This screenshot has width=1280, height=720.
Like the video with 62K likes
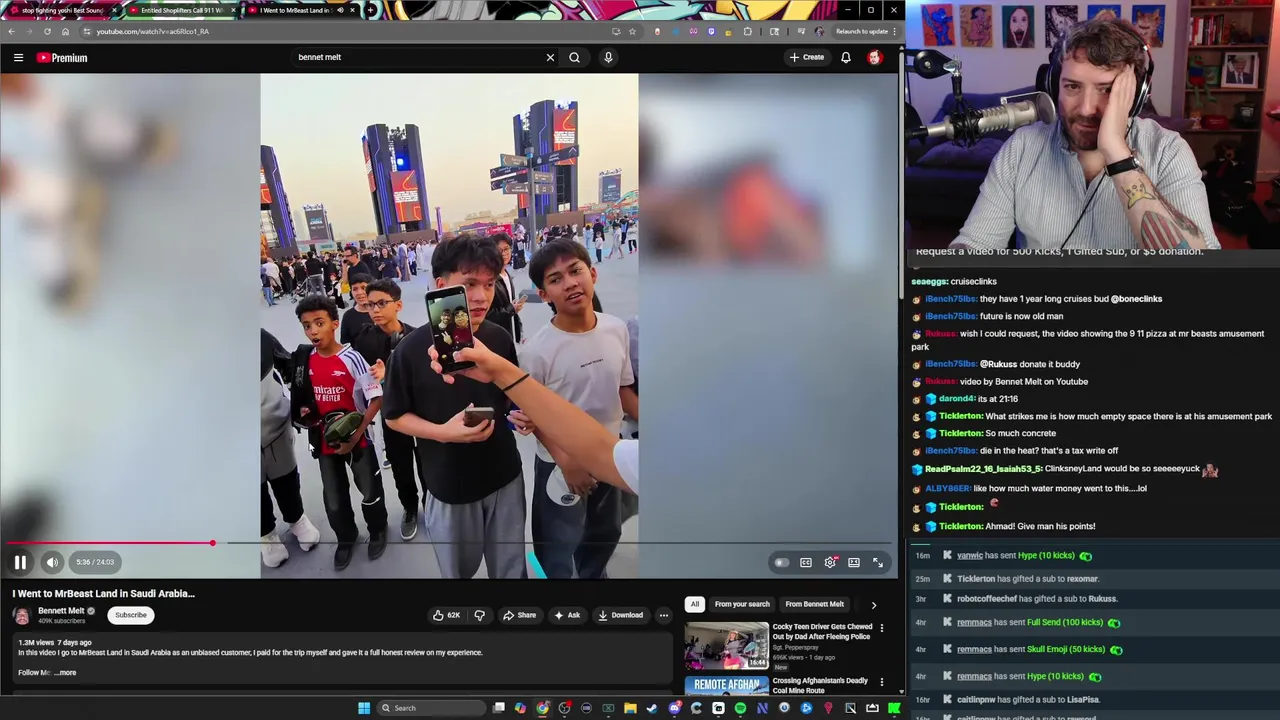[x=447, y=615]
